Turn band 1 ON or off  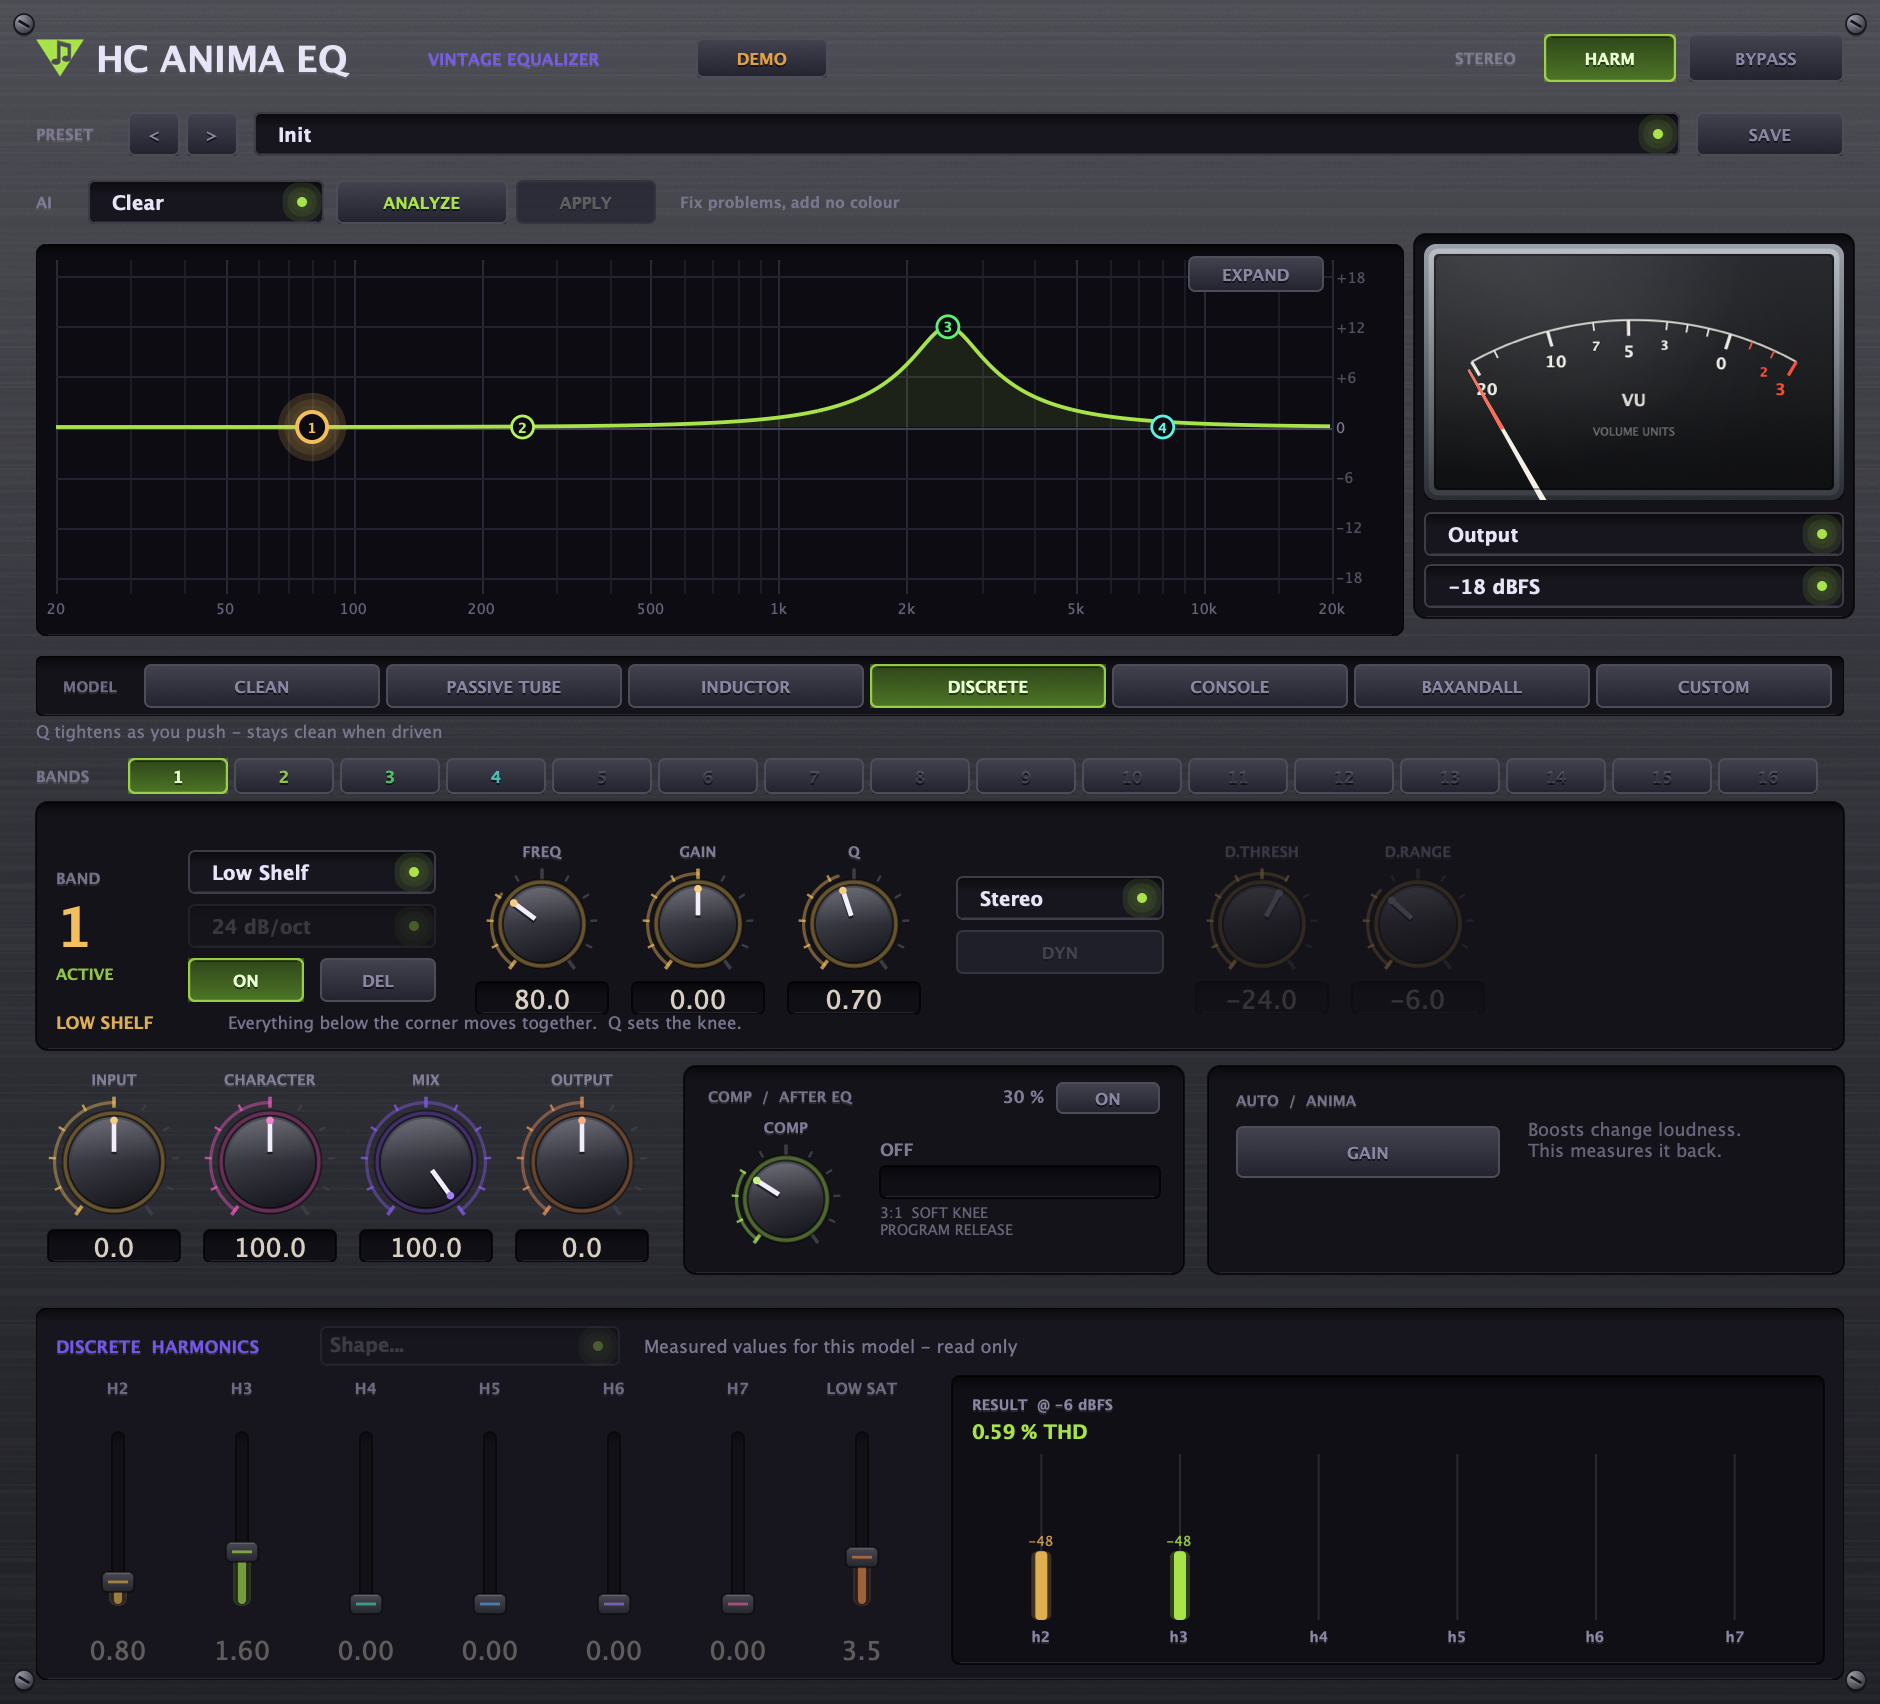246,981
